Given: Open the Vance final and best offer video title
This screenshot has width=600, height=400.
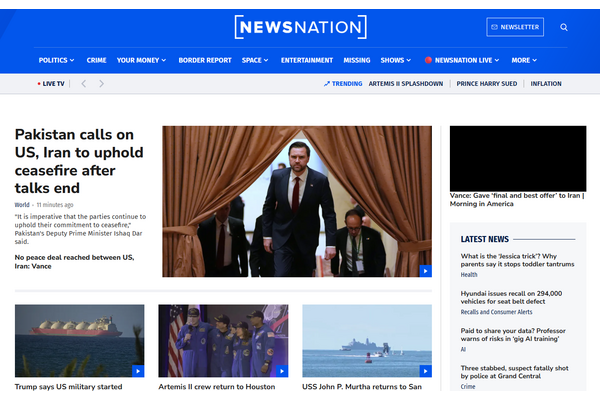Looking at the screenshot, I should [x=517, y=199].
